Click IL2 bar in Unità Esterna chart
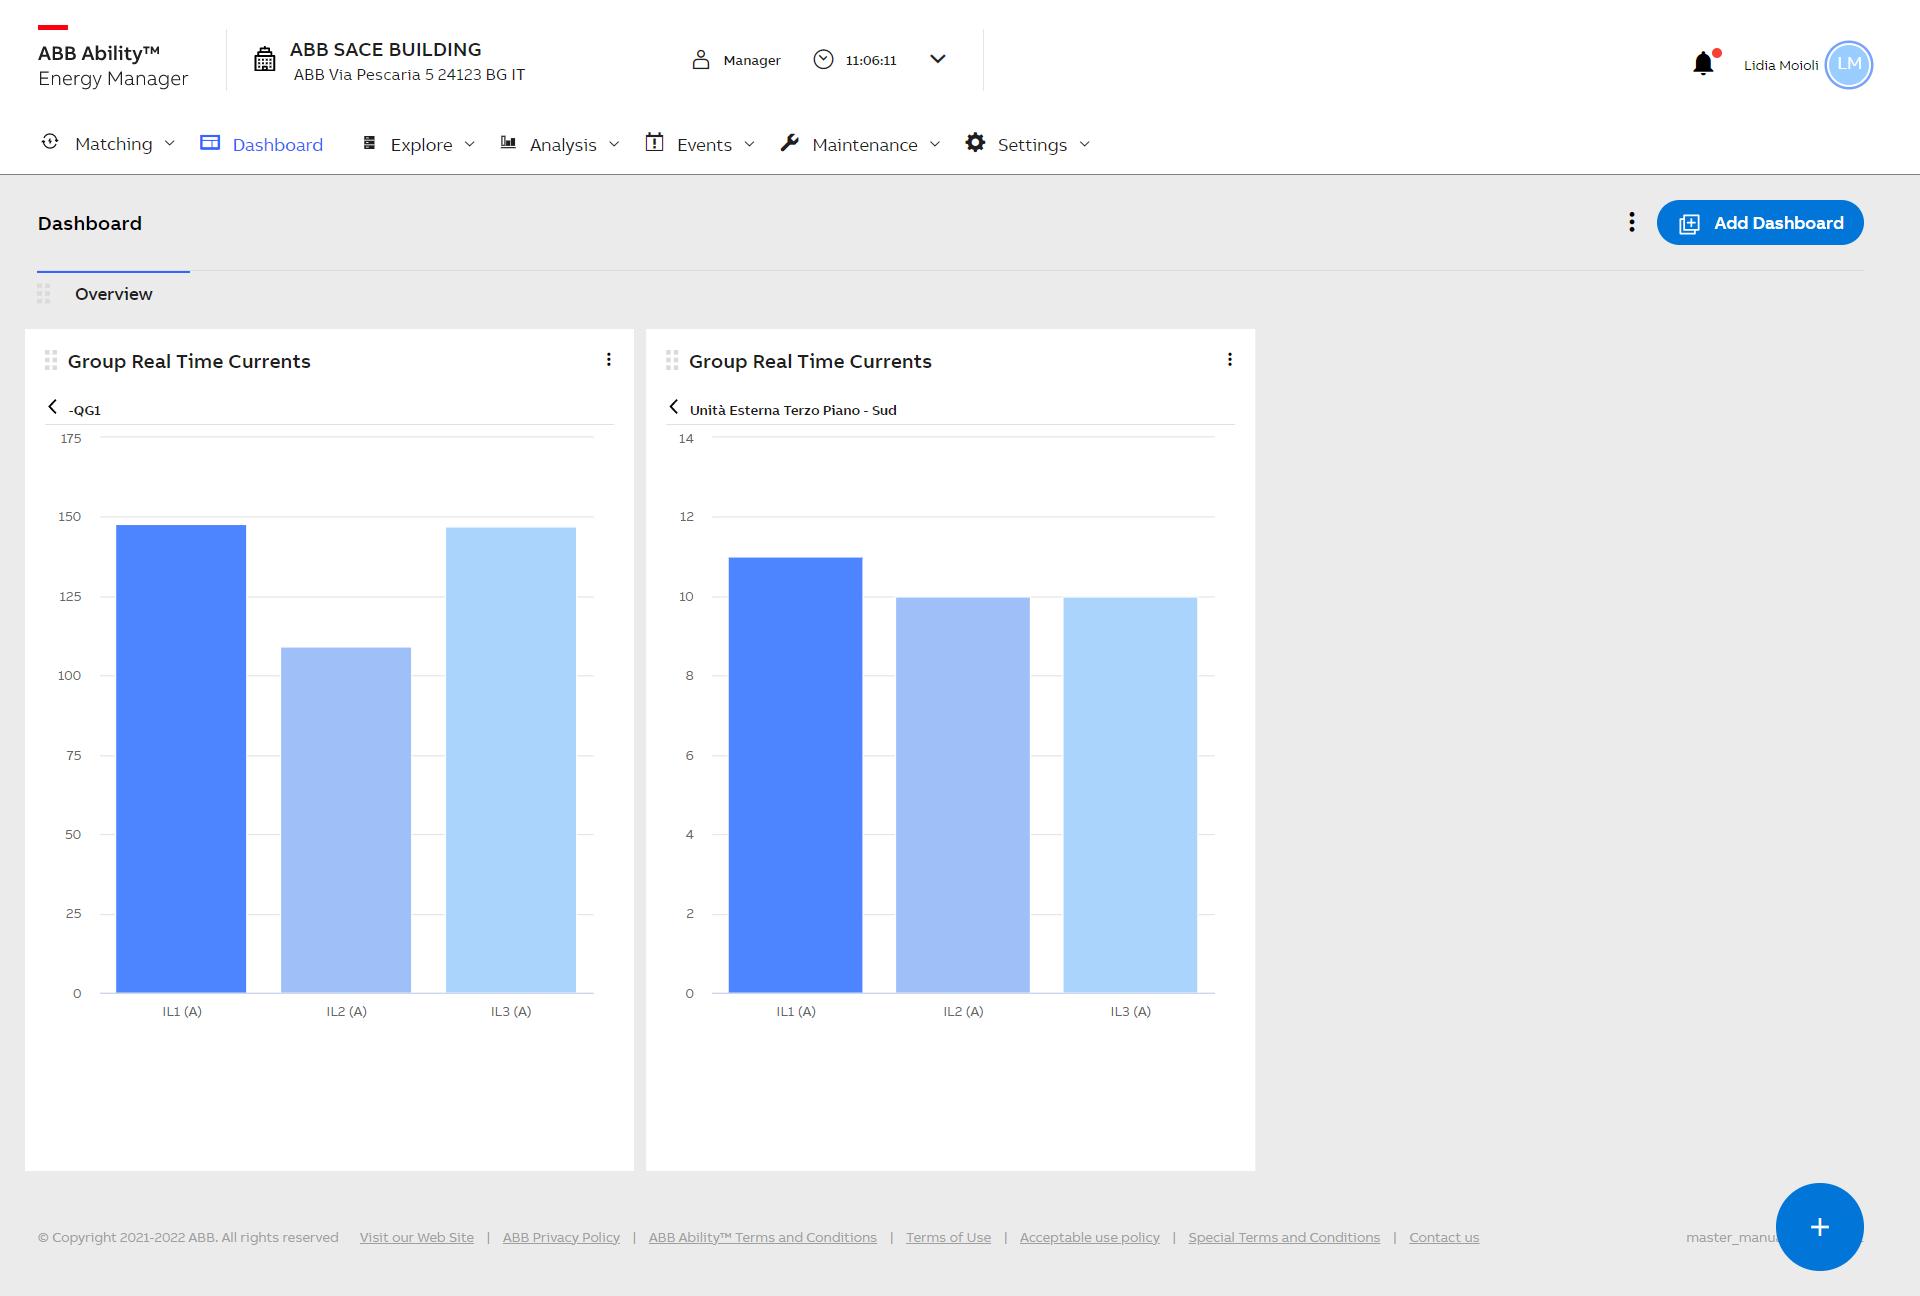 point(963,795)
